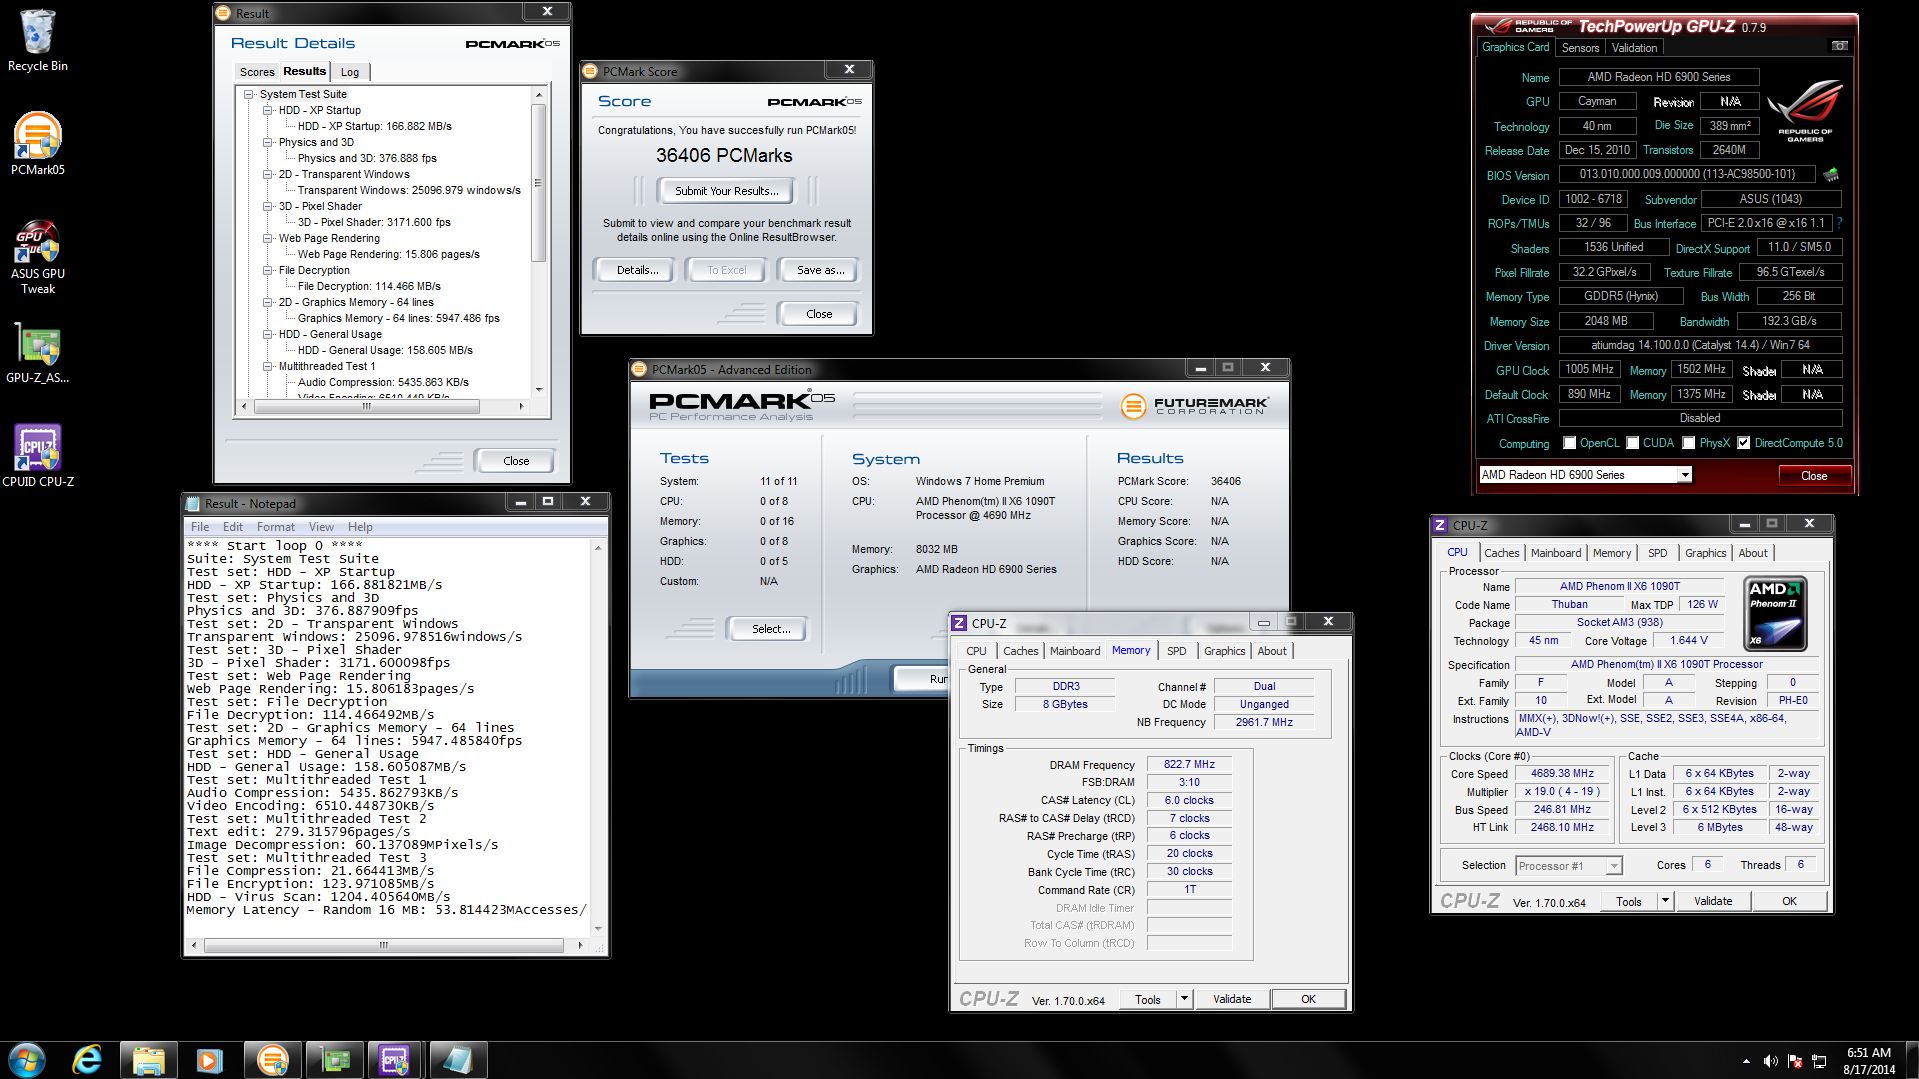Switch to Scores tab in Result Details
The image size is (1919, 1079).
[x=257, y=72]
